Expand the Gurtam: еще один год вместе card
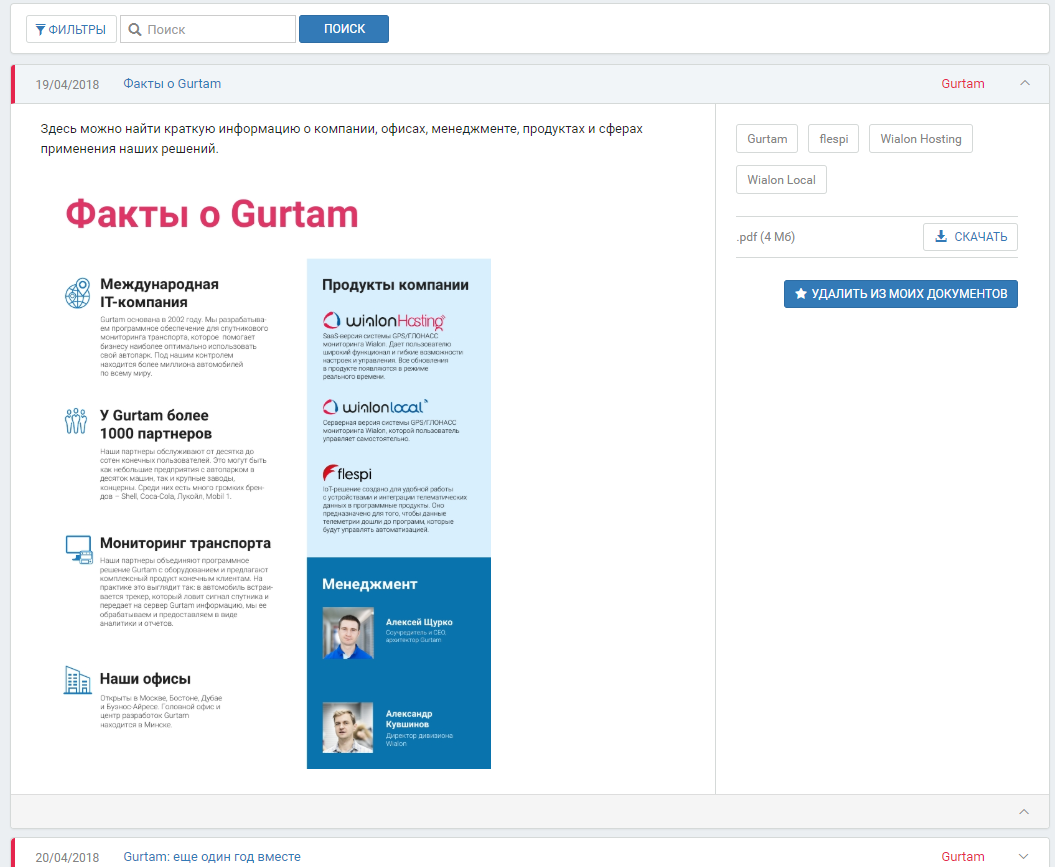The image size is (1055, 867). click(x=1024, y=856)
